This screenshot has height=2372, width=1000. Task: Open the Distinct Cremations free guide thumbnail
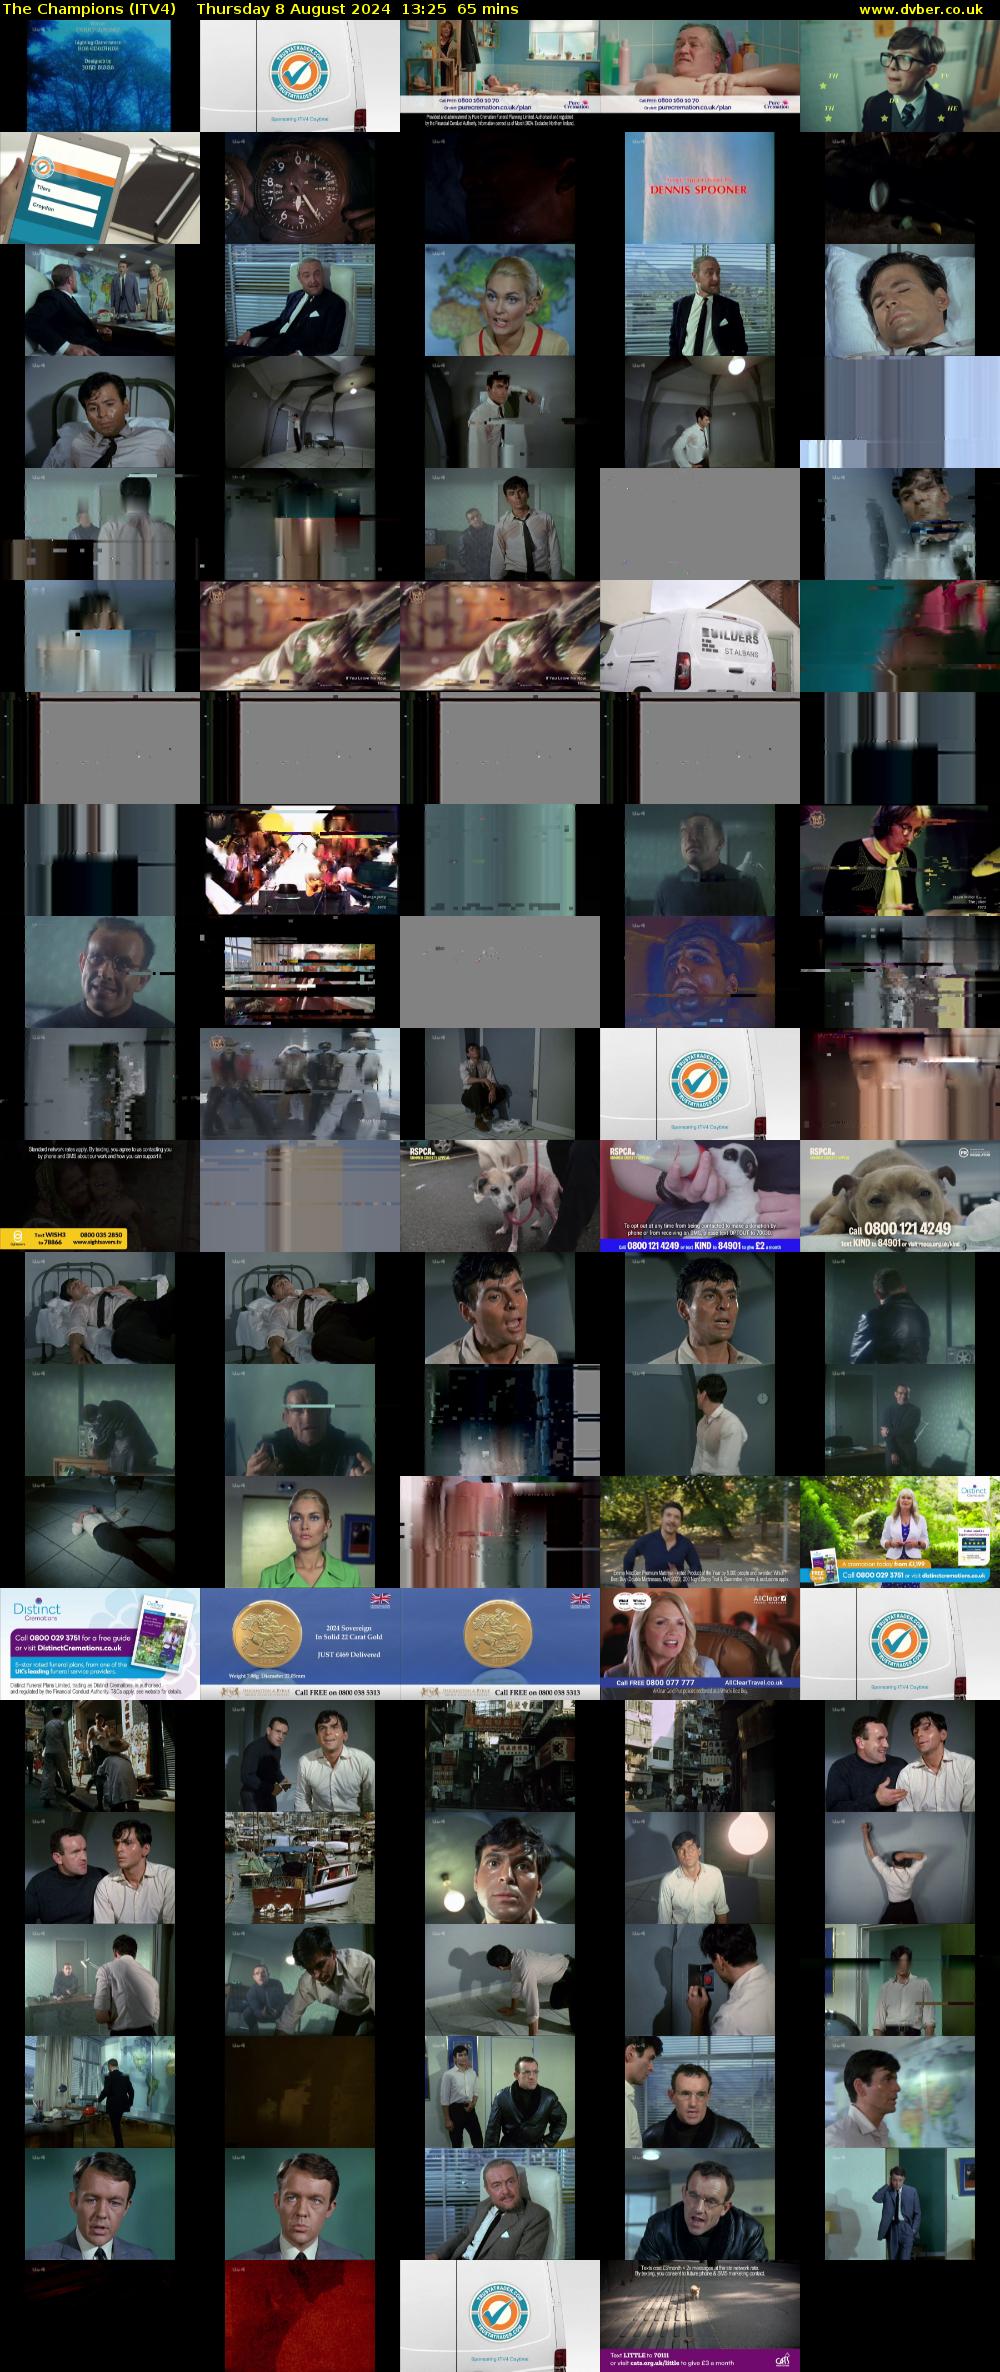(100, 1644)
